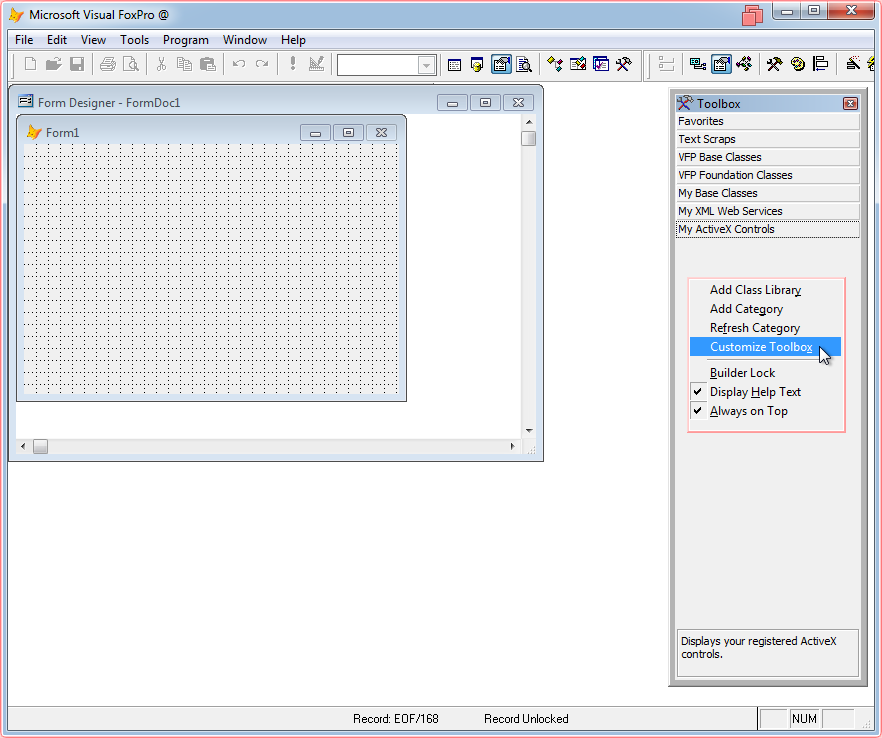
Task: Launch the Object Browser icon
Action: tap(578, 65)
